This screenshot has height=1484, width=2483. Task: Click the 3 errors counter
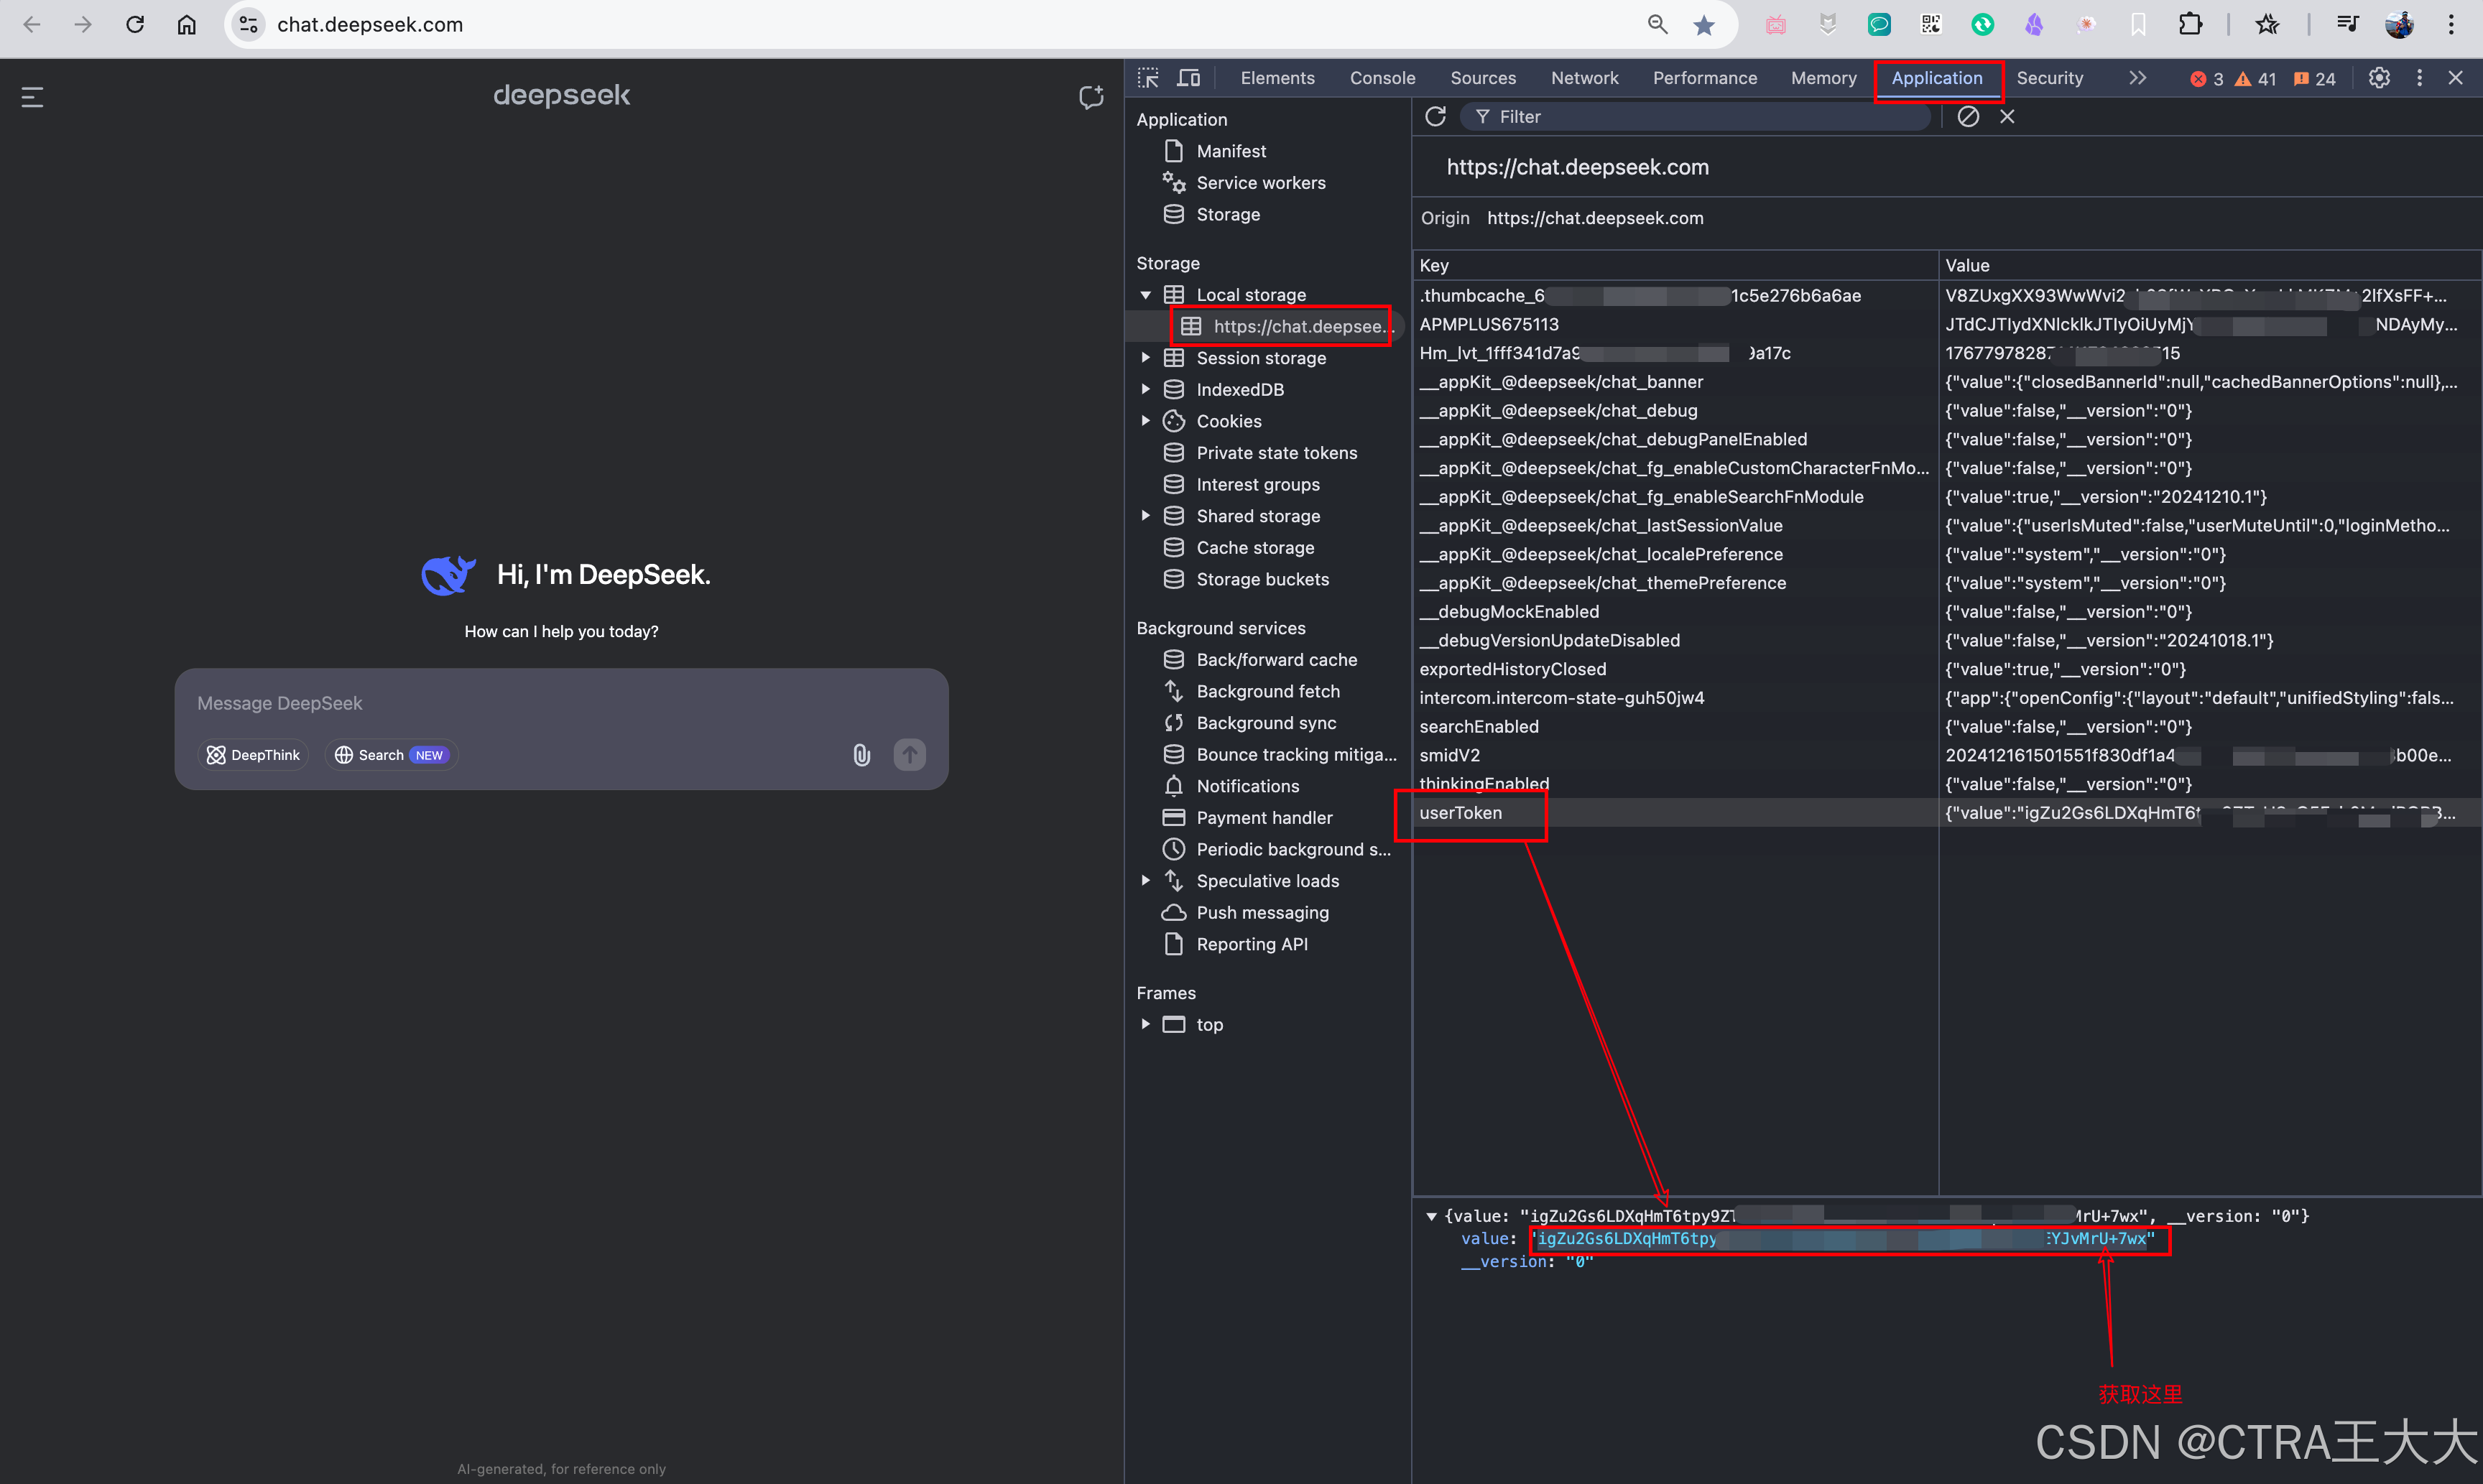click(2206, 79)
